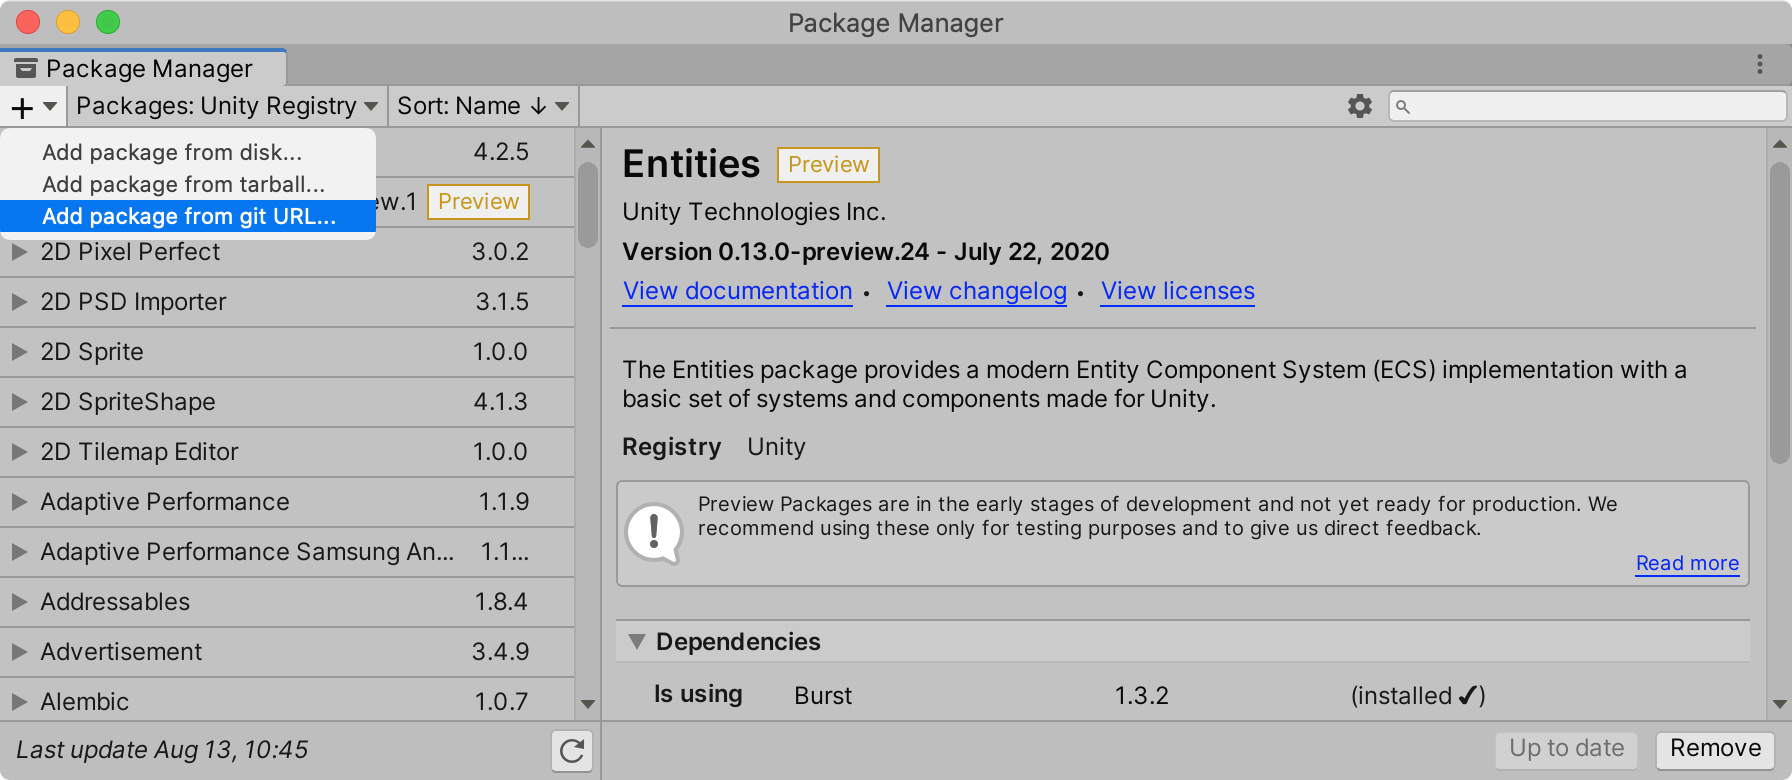Click details pane scroll down arrow

pos(1779,704)
